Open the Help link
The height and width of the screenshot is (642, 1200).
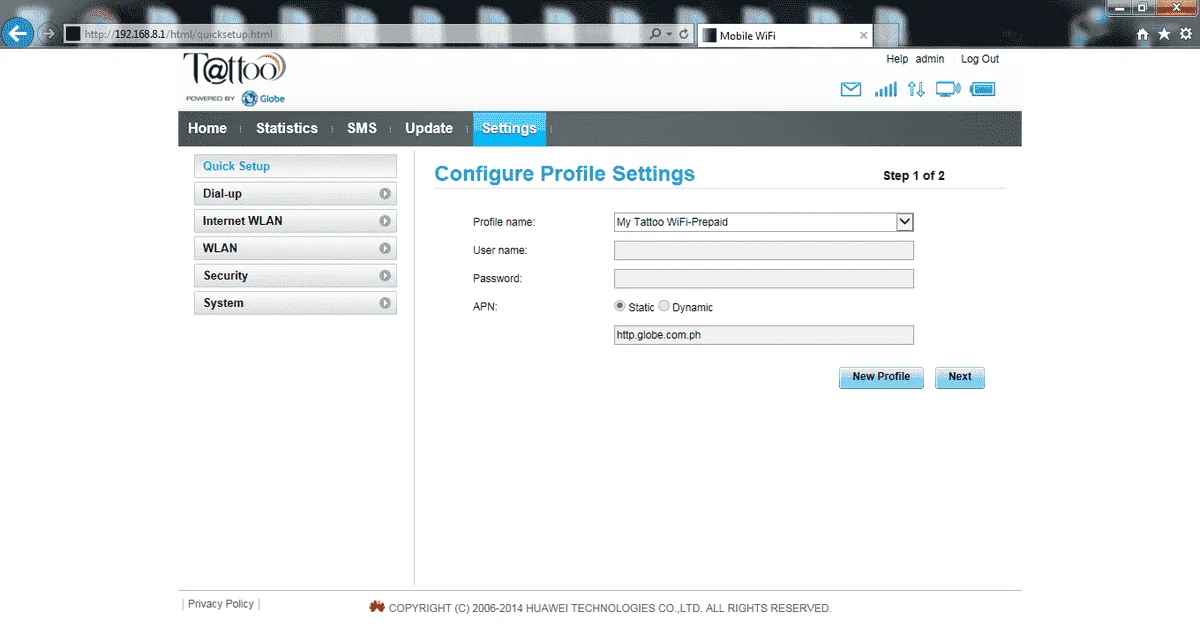[897, 59]
